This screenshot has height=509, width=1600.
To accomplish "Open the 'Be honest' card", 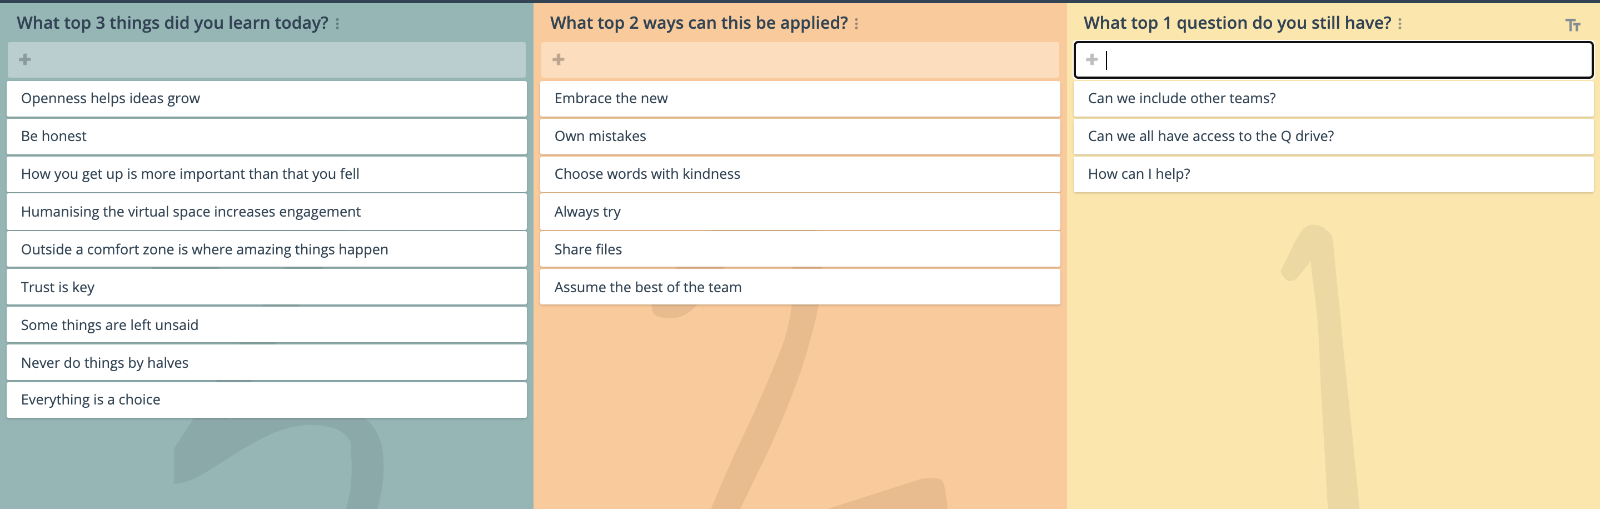I will (x=267, y=136).
